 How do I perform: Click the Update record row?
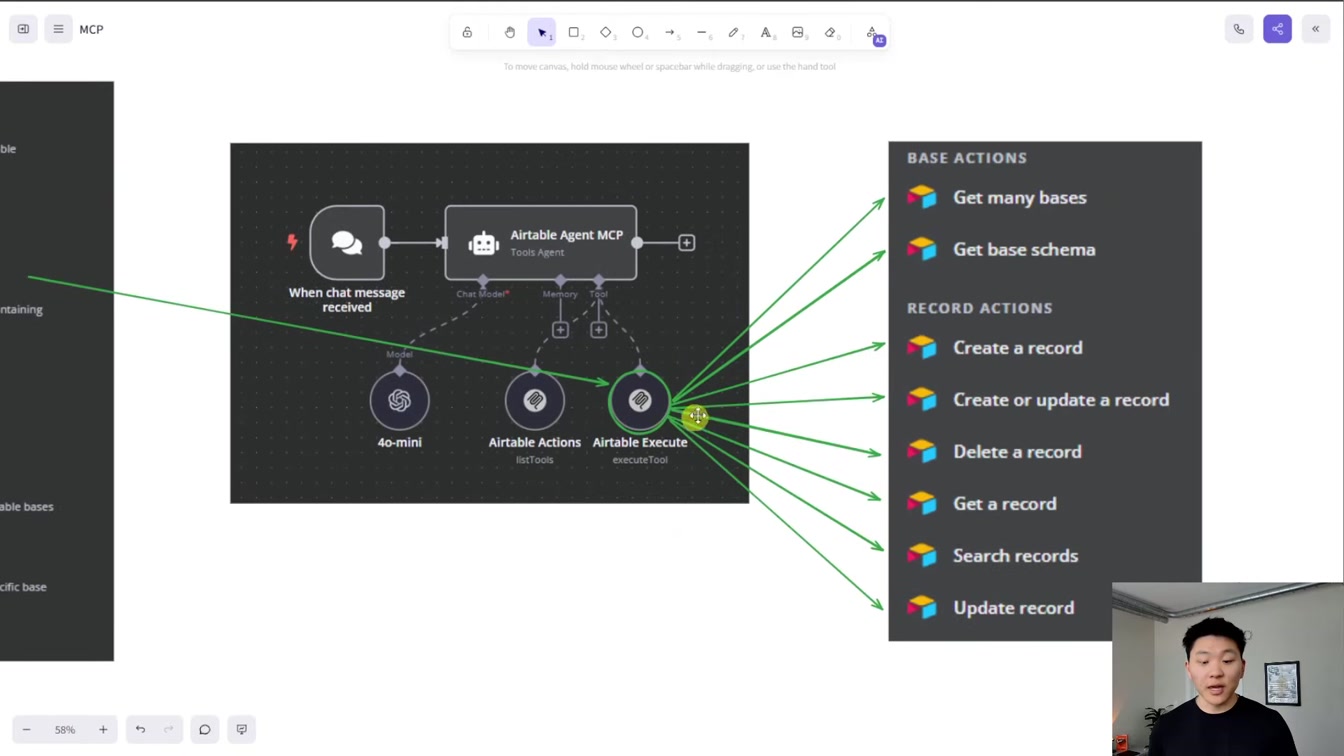(1000, 607)
